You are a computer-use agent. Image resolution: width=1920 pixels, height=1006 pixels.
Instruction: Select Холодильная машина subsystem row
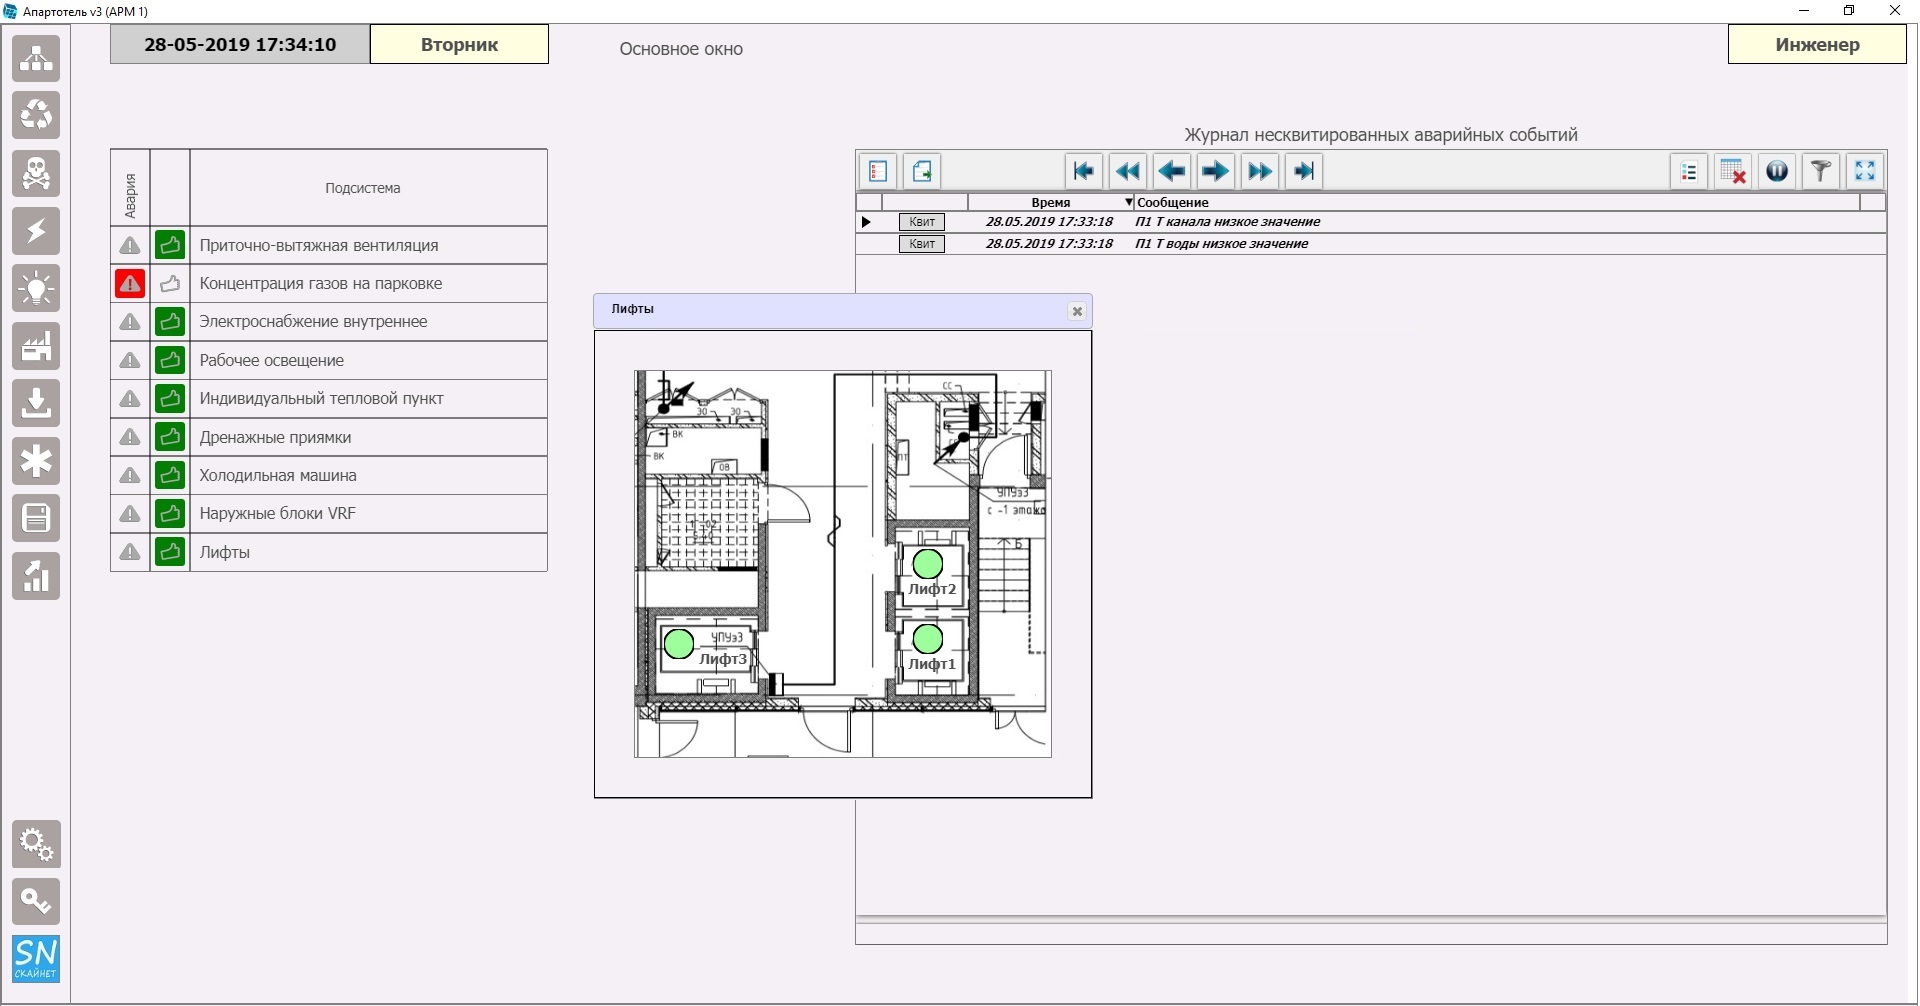pyautogui.click(x=329, y=476)
